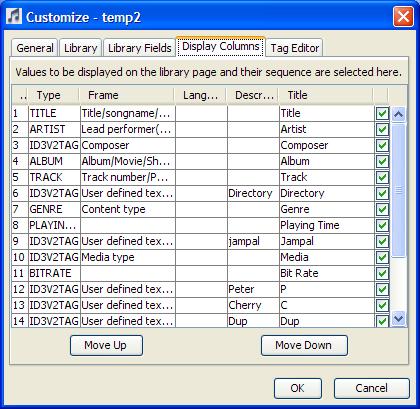This screenshot has height=409, width=420.
Task: Click the Content type frame cell
Action: [x=128, y=209]
